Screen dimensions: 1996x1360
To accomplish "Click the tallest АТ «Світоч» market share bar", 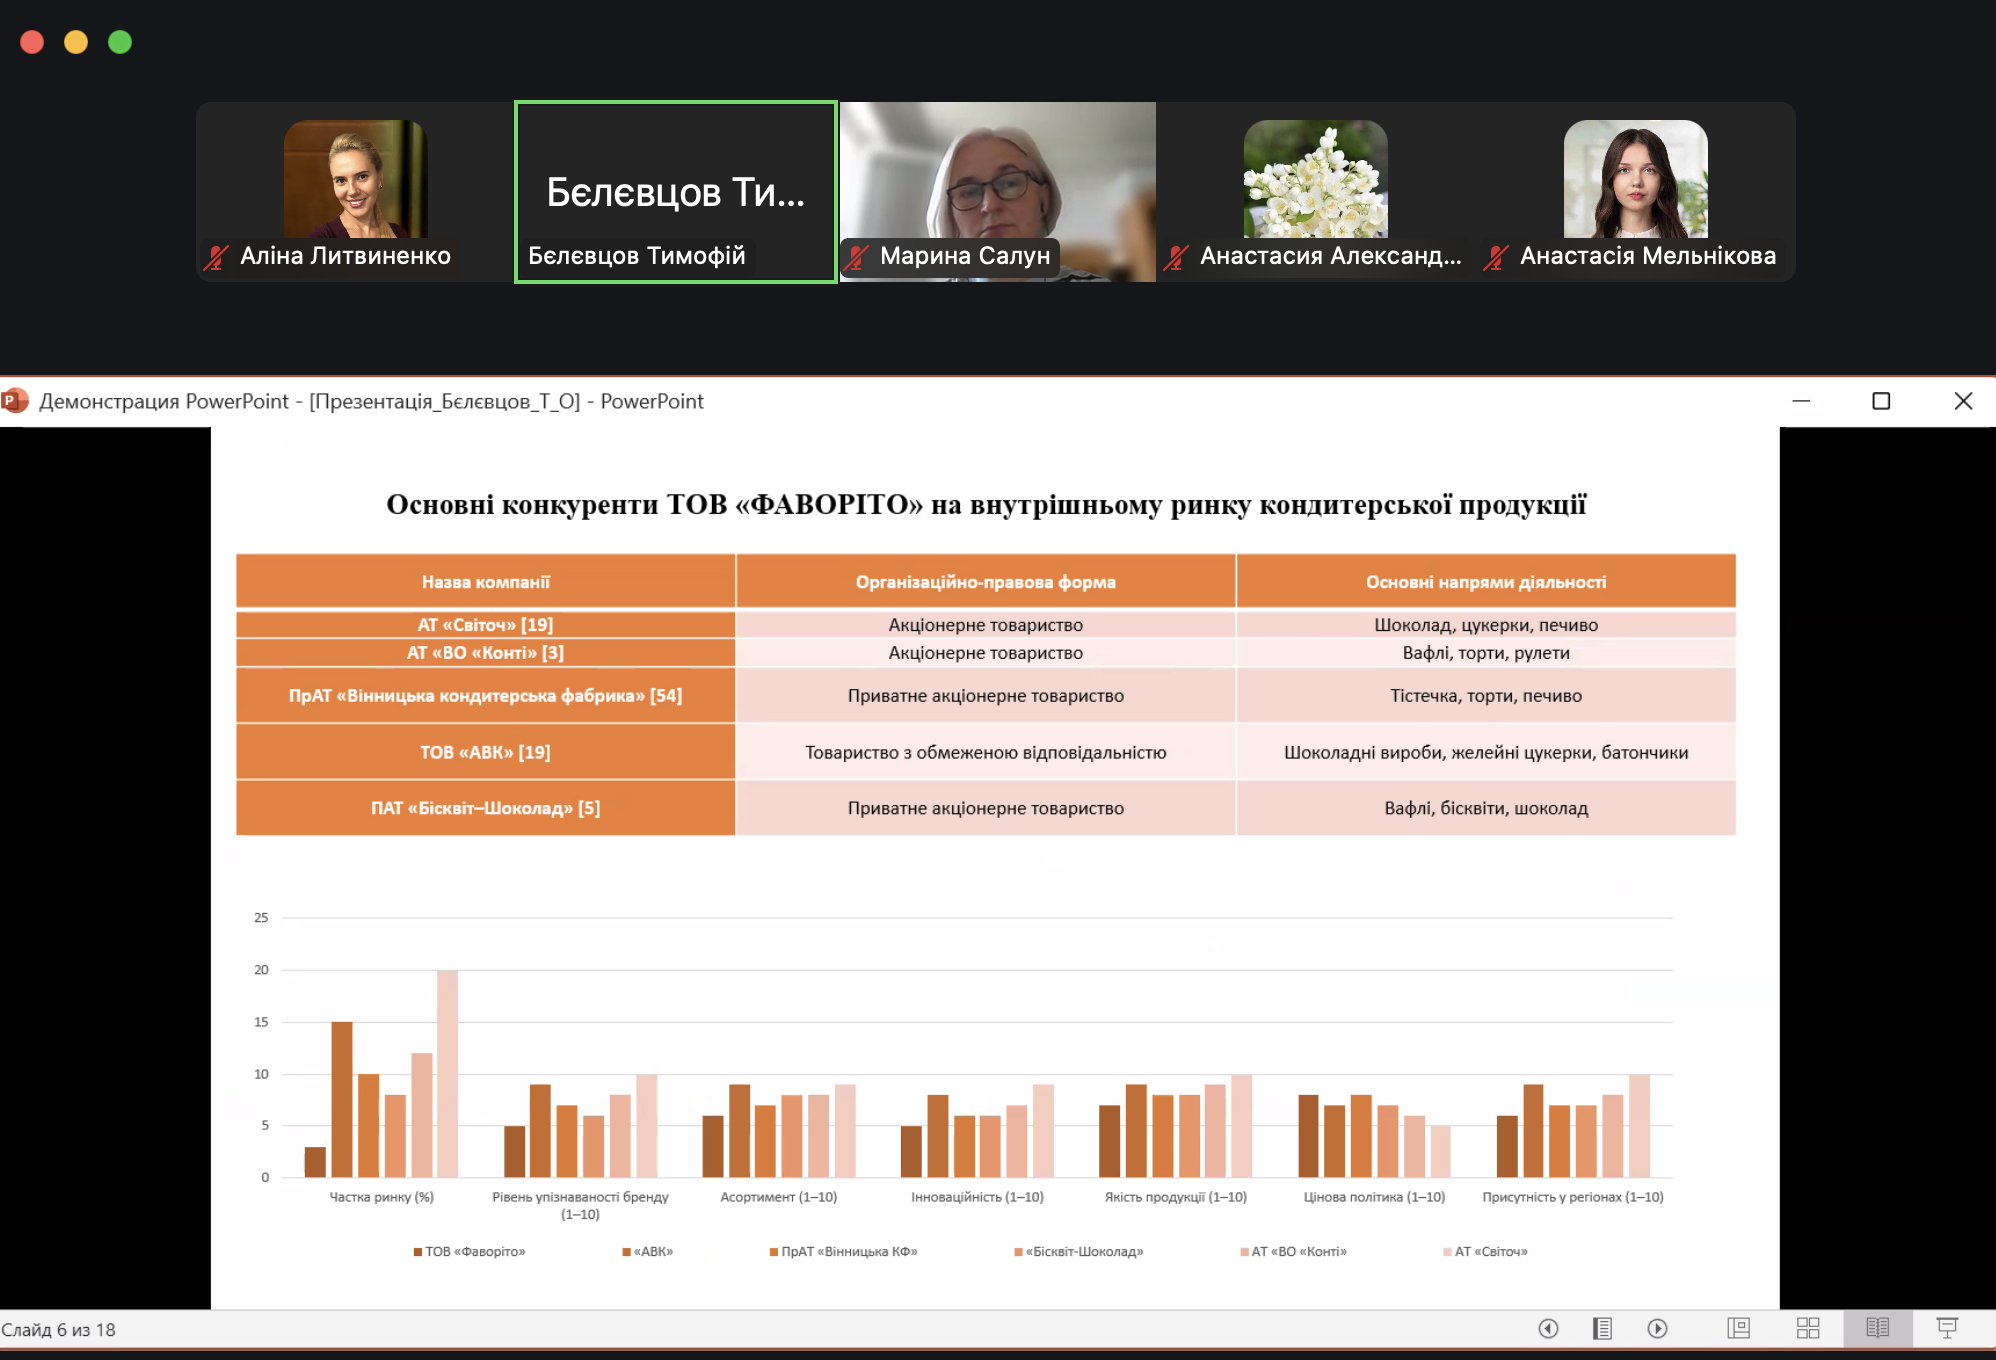I will [x=448, y=1073].
